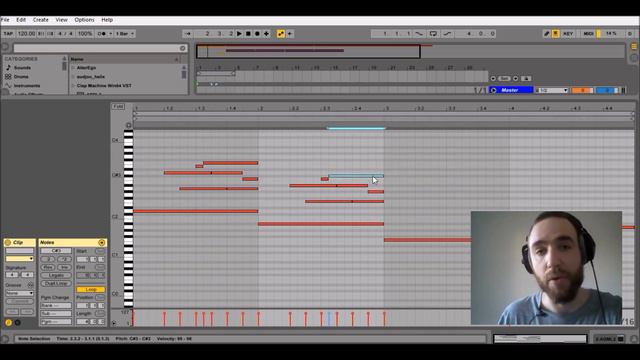Click the long C2 red note
This screenshot has height=360, width=640.
[196, 211]
